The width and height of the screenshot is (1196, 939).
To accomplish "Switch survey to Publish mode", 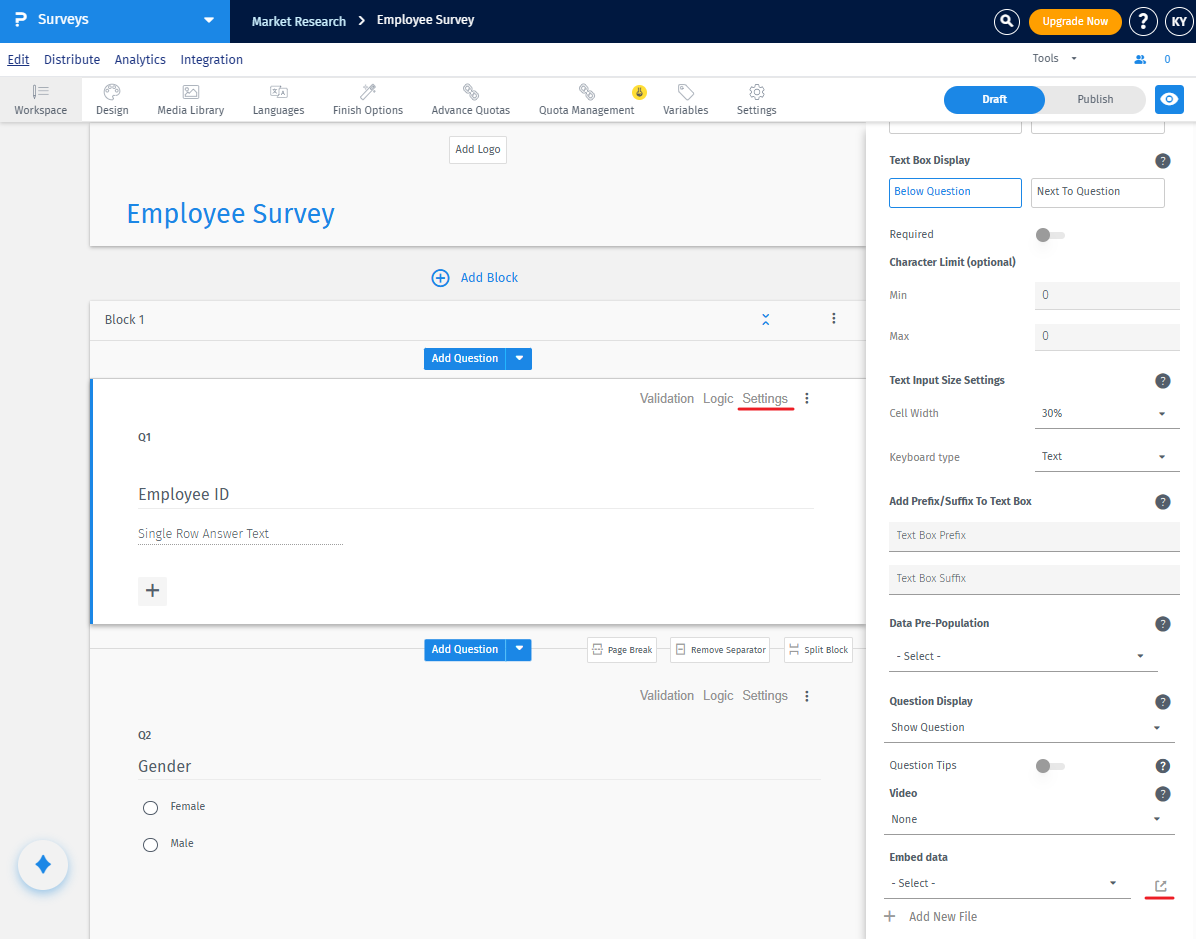I will coord(1095,99).
